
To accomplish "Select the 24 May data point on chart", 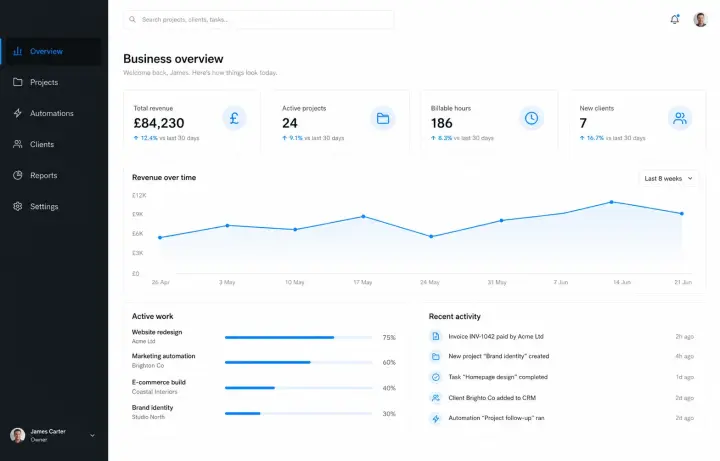I will (x=431, y=236).
